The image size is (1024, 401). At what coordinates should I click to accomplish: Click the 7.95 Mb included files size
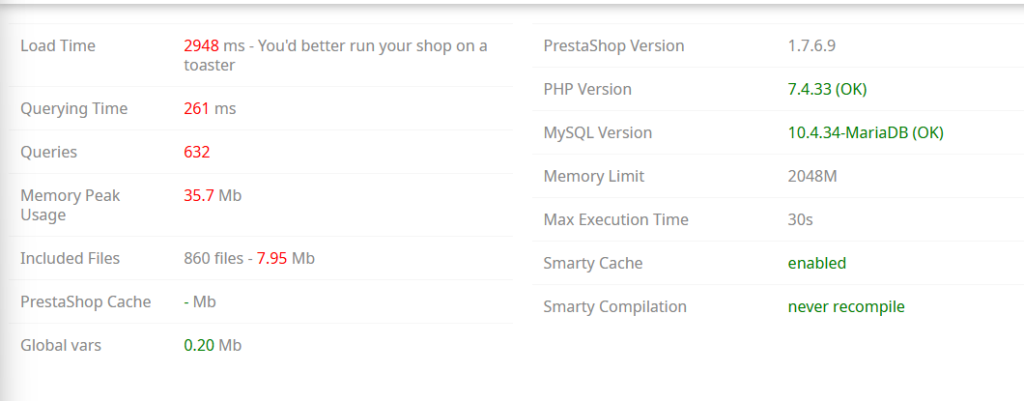click(285, 258)
